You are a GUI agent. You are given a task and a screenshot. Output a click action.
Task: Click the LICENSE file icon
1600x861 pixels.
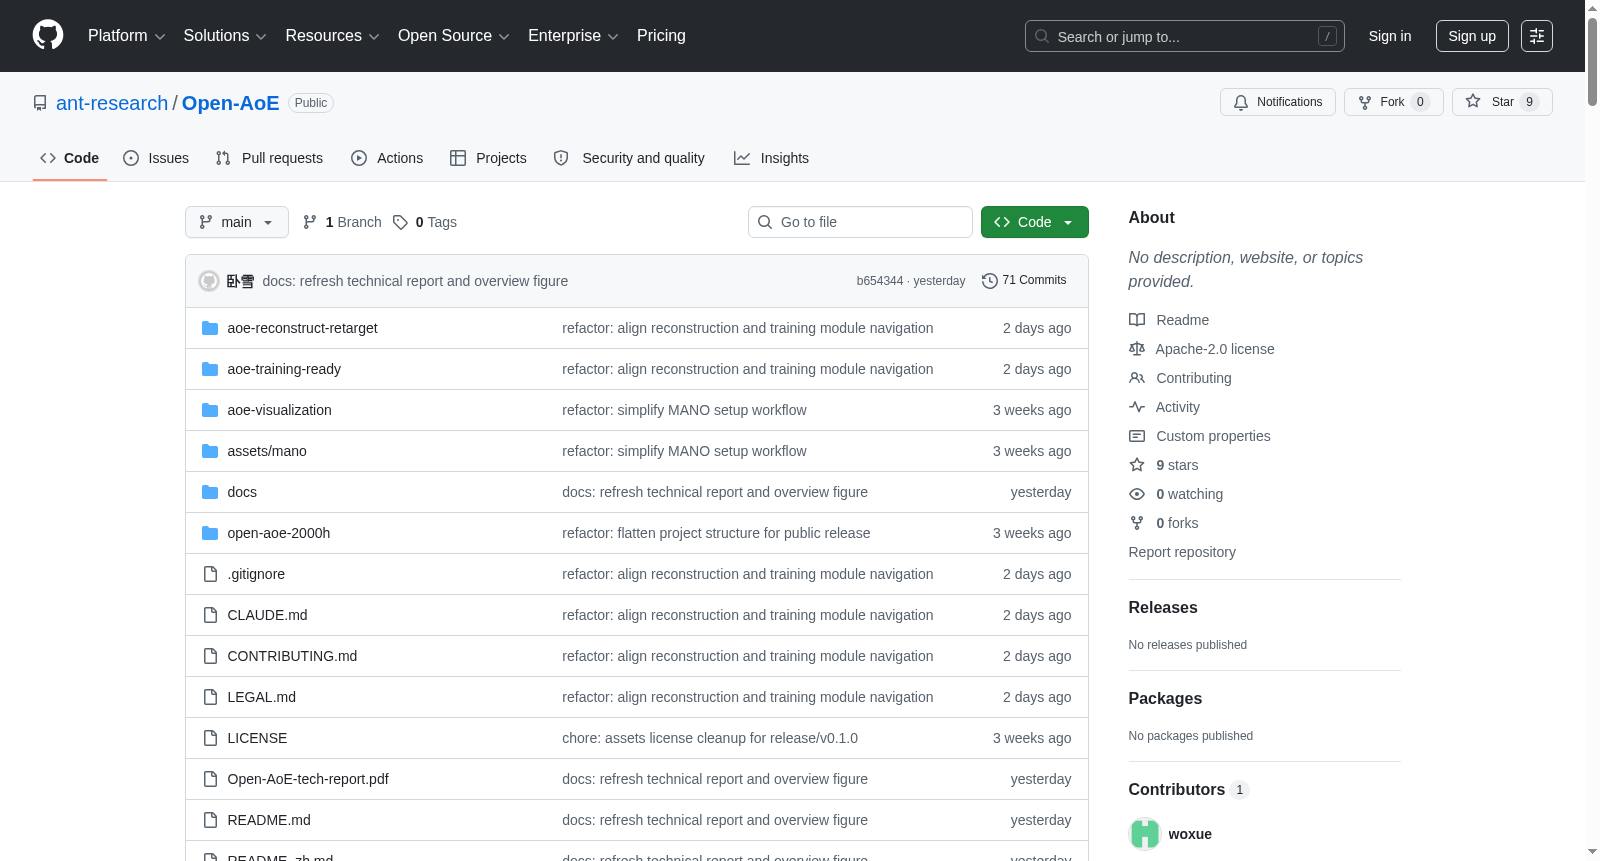(210, 738)
